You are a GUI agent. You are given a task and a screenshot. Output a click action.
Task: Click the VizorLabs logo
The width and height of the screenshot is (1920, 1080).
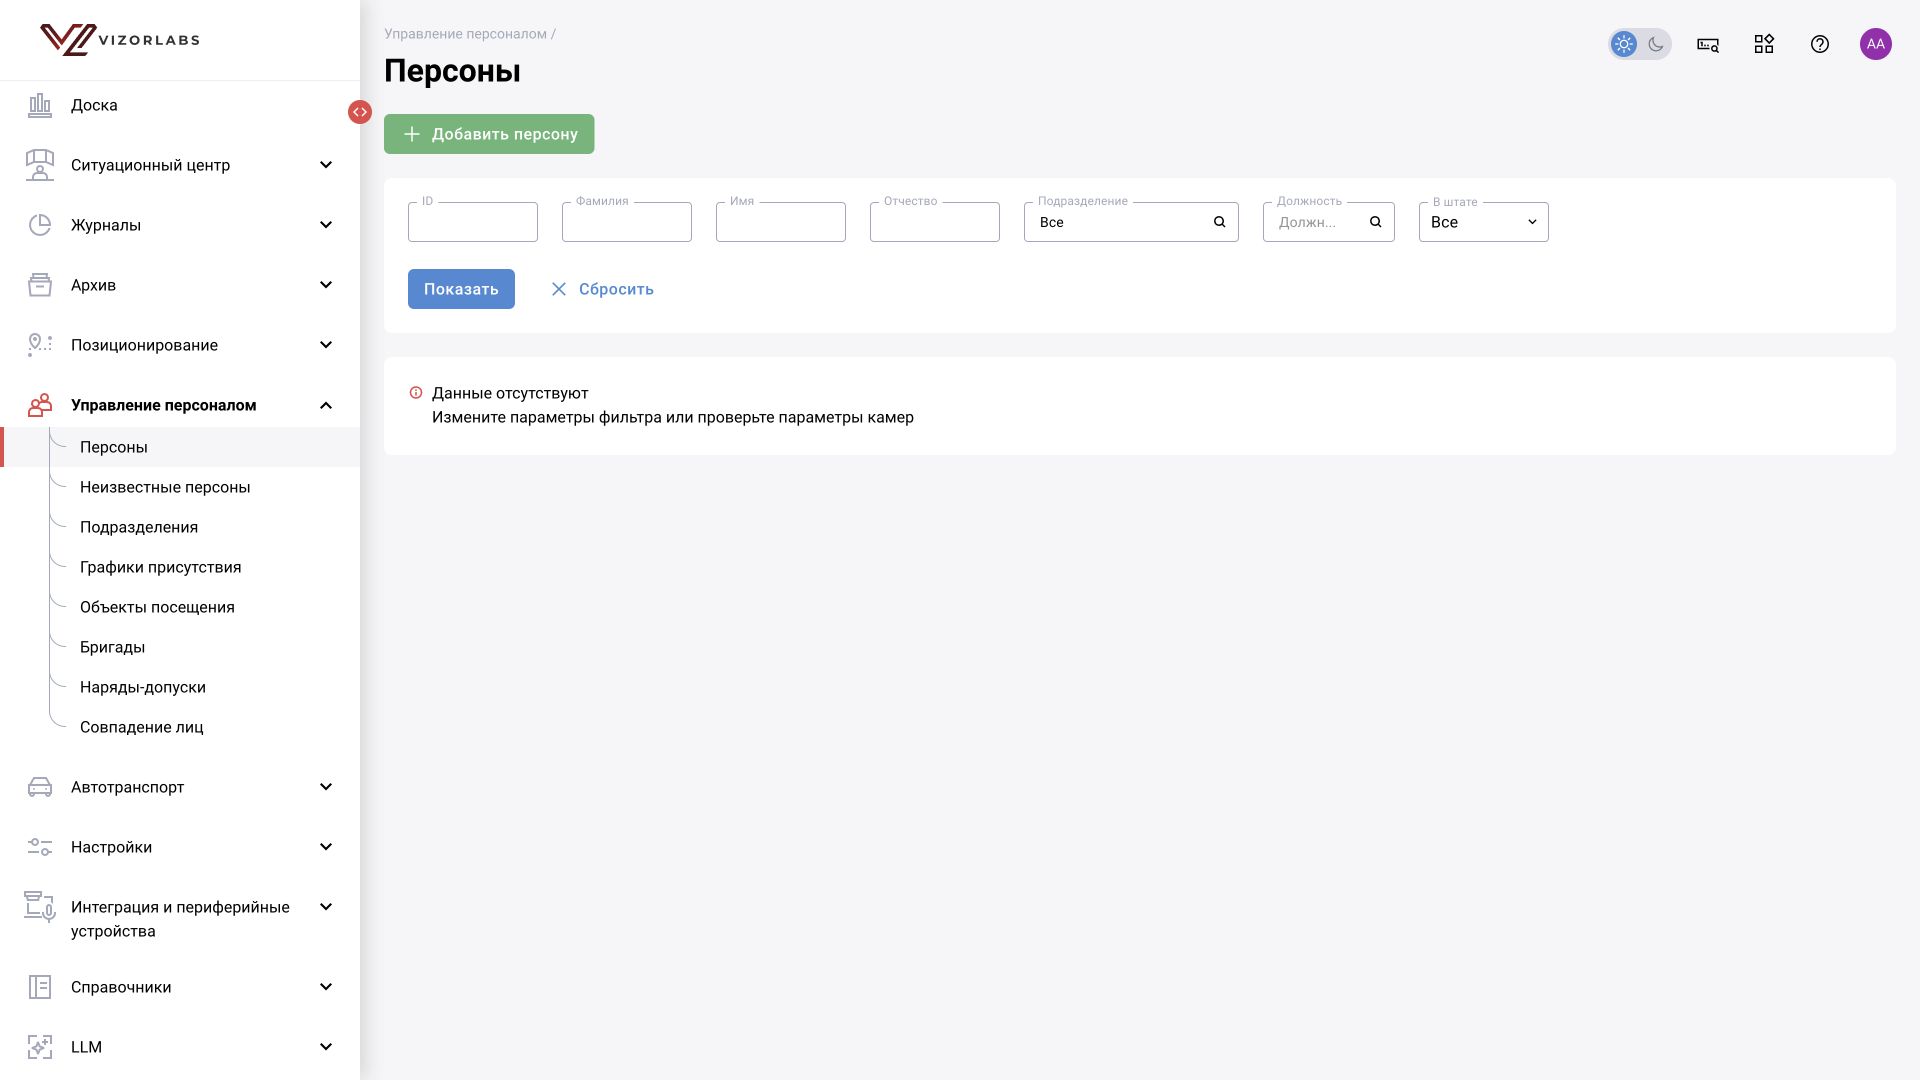coord(120,40)
